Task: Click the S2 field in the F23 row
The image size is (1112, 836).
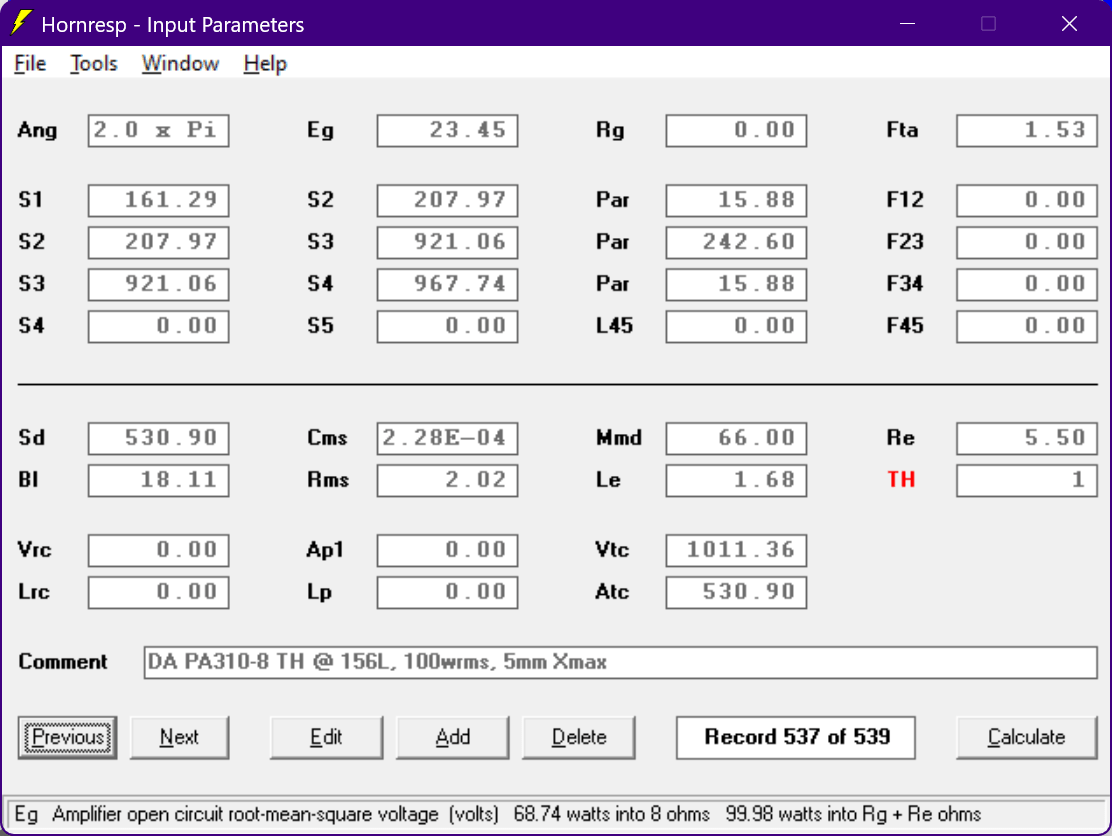Action: (x=158, y=243)
